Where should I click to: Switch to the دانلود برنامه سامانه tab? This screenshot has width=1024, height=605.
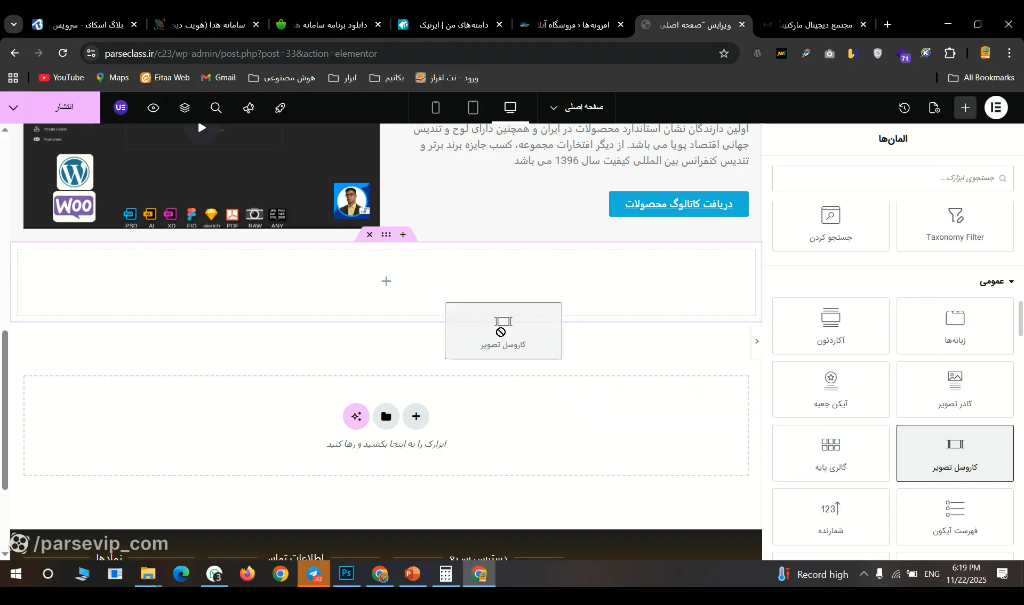click(x=328, y=25)
